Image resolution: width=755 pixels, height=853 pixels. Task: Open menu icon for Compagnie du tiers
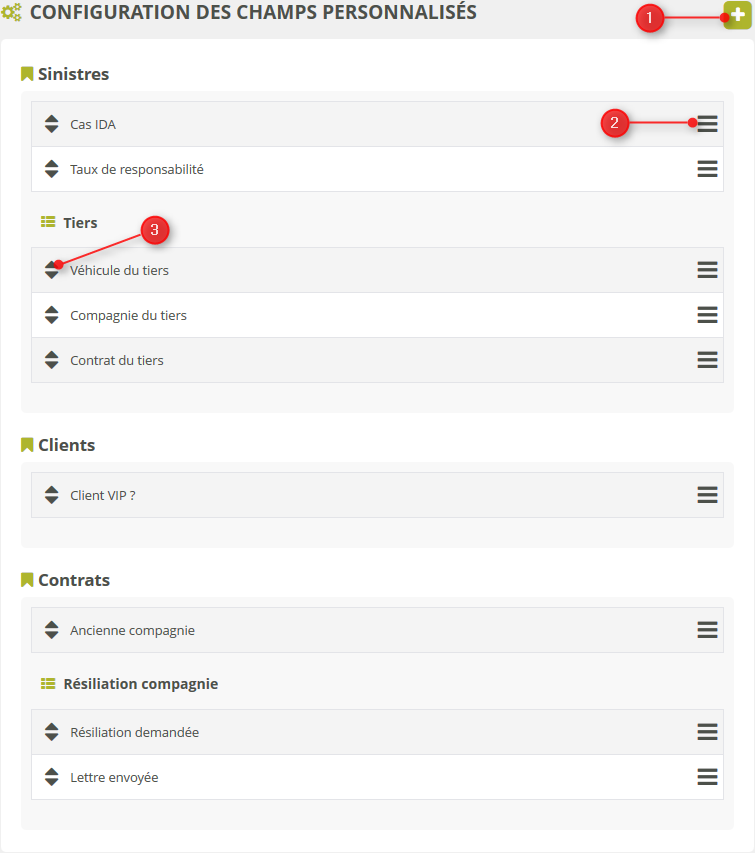pyautogui.click(x=707, y=315)
